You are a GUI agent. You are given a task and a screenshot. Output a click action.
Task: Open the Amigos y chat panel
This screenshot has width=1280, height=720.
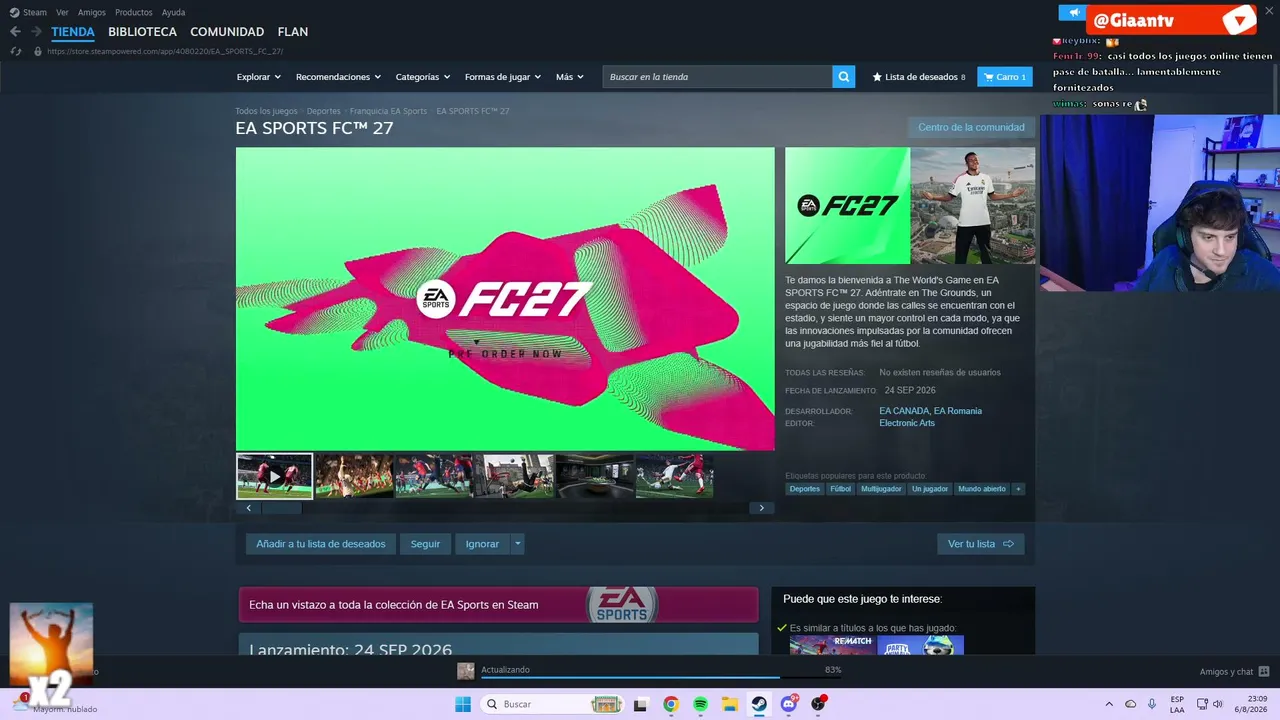pyautogui.click(x=1234, y=671)
